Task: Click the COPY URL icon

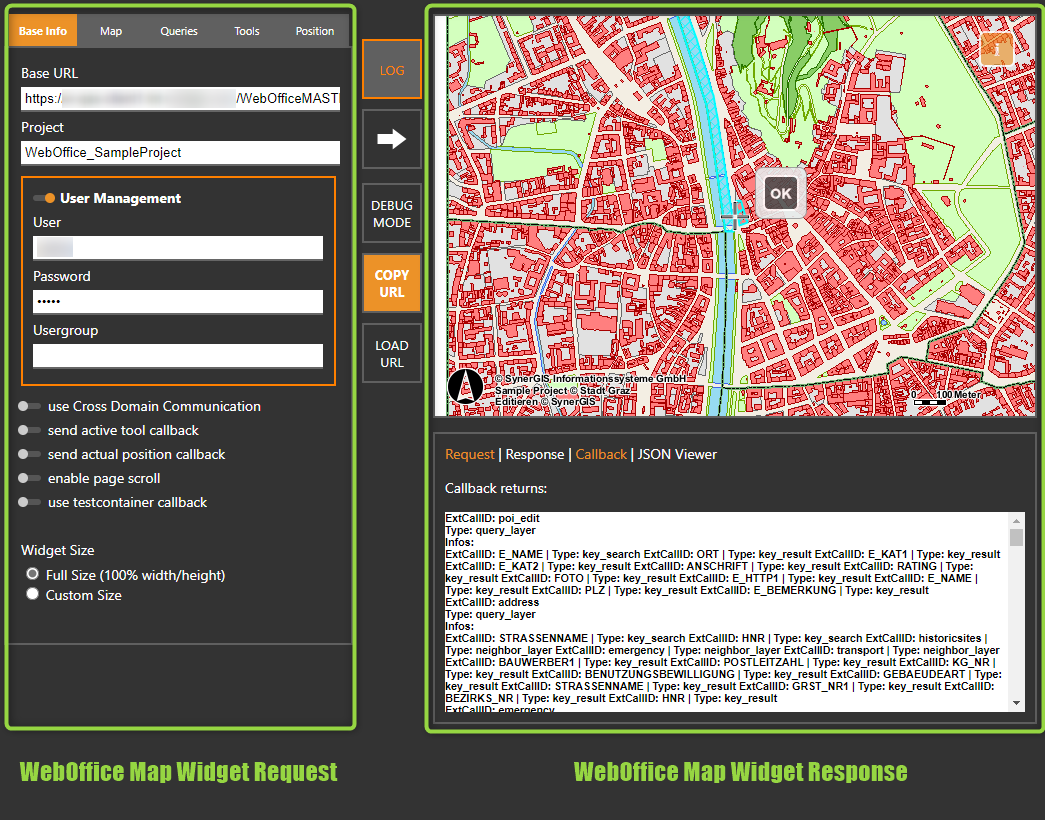Action: point(391,283)
